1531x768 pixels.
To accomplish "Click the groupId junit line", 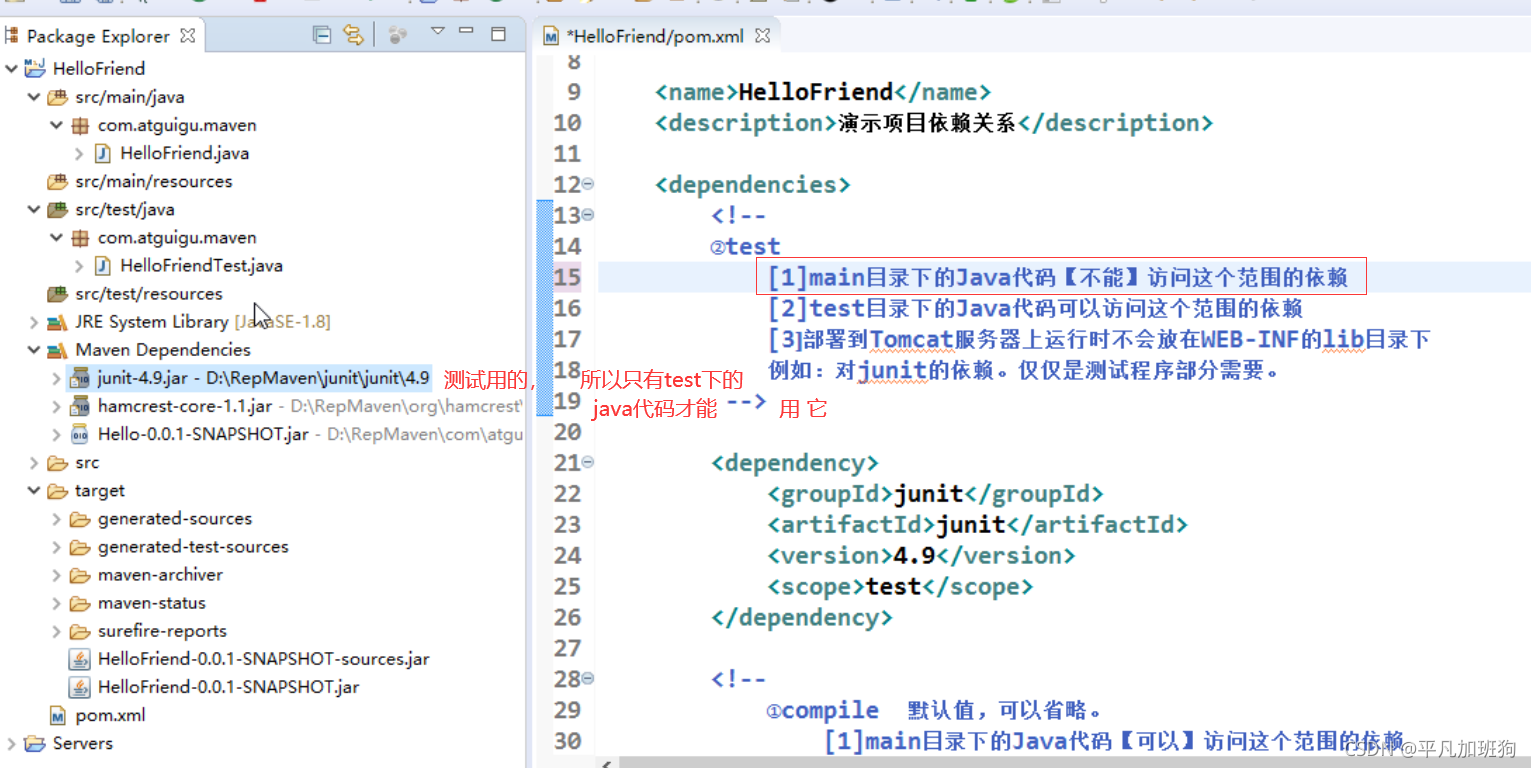I will coord(935,493).
